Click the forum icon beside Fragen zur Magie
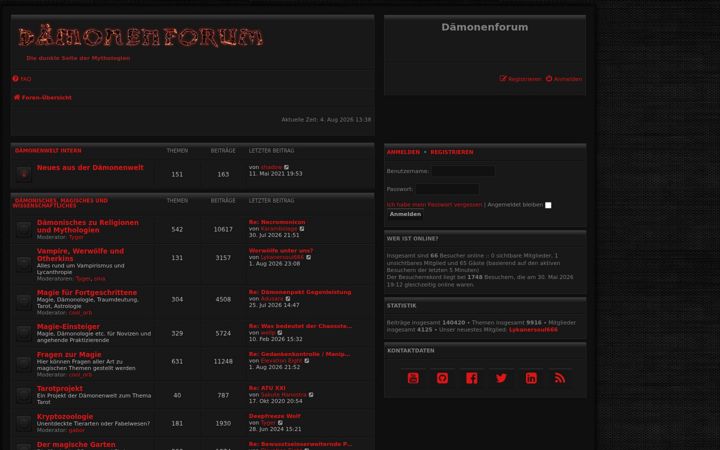The height and width of the screenshot is (450, 720). point(24,364)
